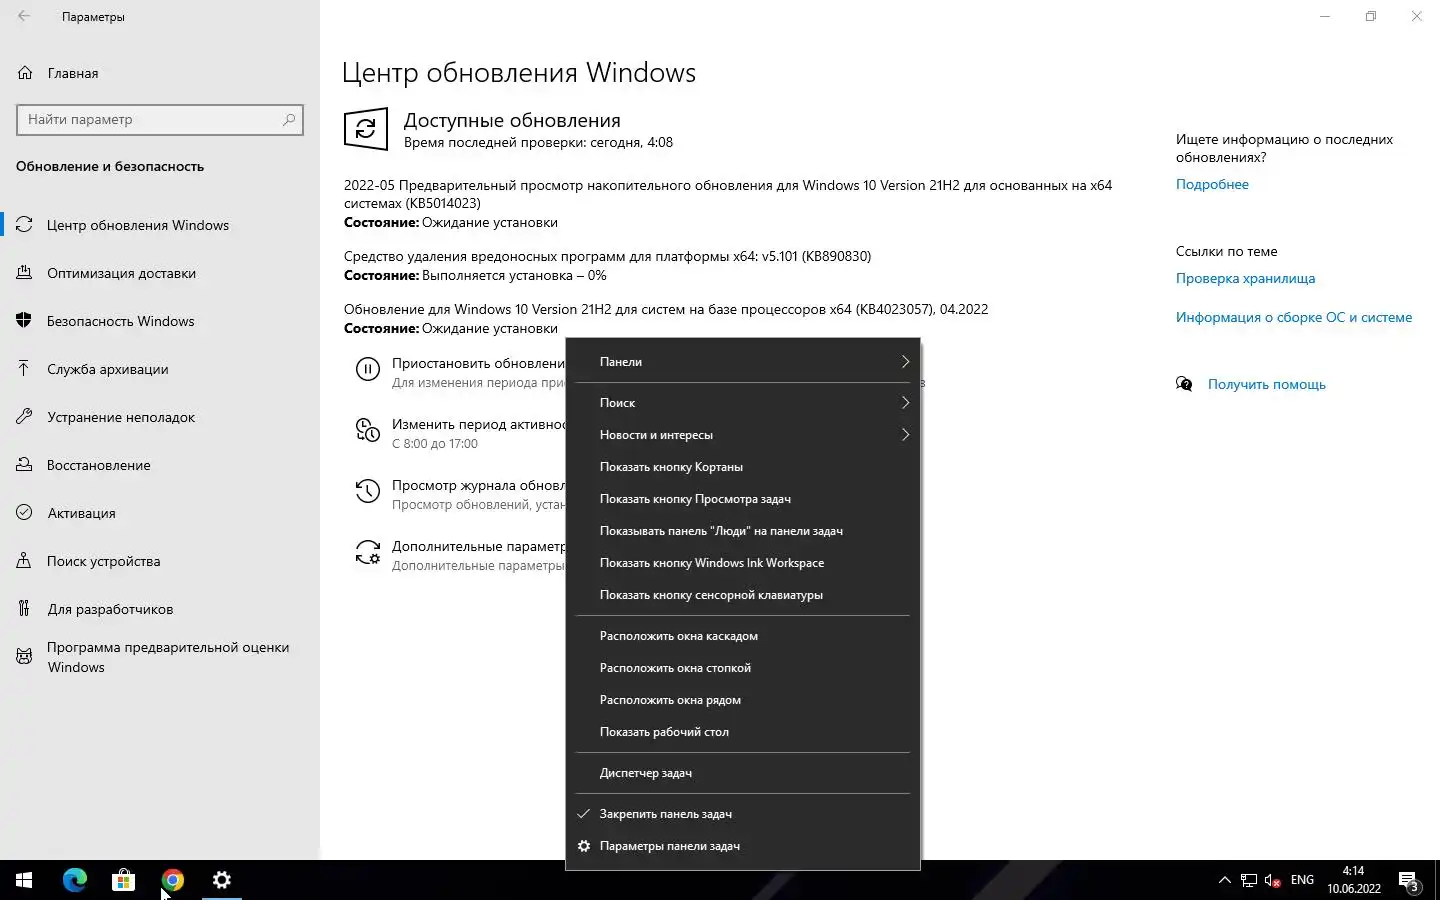The image size is (1440, 900).
Task: Open Оптимизация доставки sidebar icon
Action: pos(24,273)
